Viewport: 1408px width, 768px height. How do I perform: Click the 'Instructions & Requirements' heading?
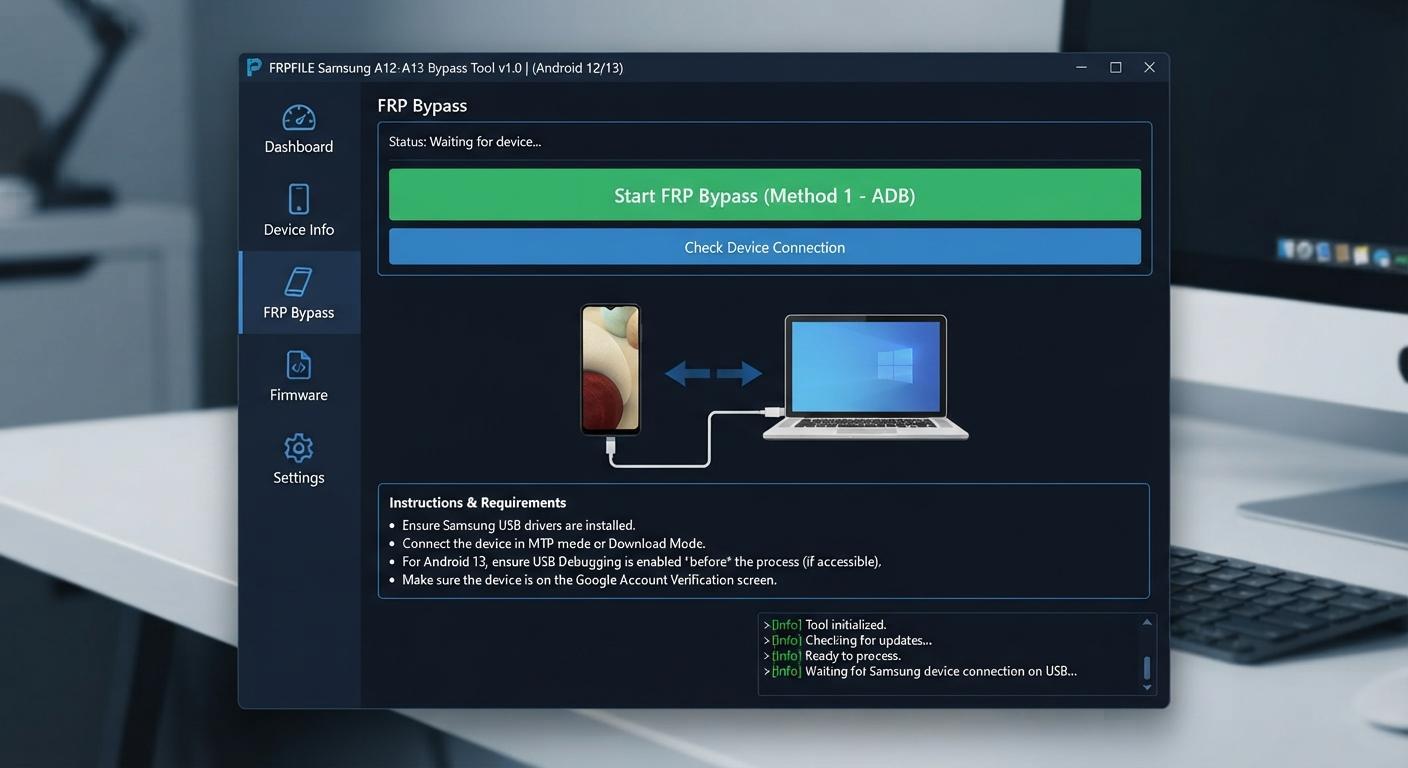477,503
